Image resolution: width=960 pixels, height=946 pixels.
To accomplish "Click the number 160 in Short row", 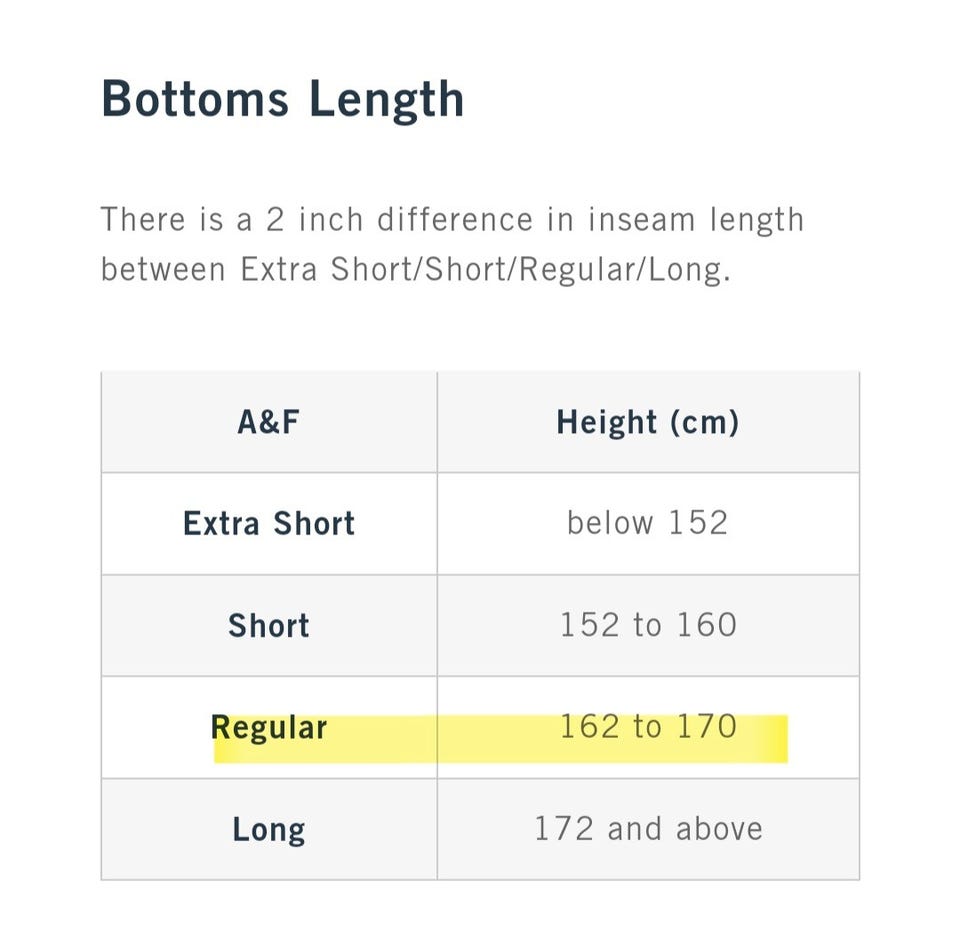I will click(x=707, y=625).
